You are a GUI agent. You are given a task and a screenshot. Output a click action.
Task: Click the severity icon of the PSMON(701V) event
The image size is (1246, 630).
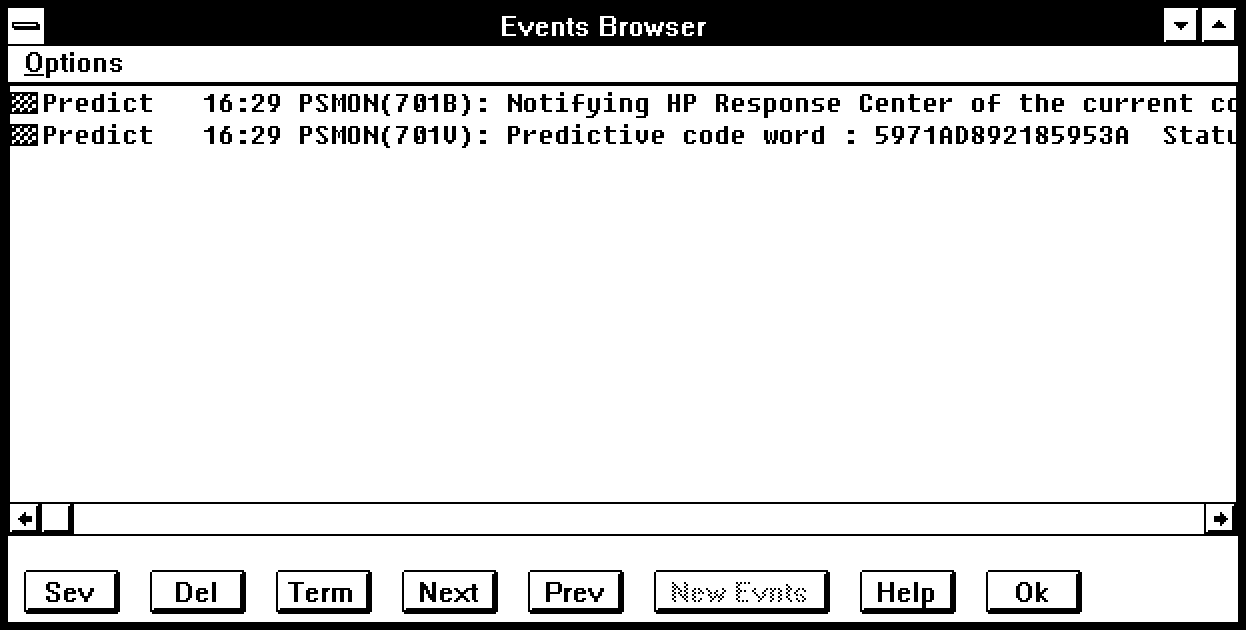tap(24, 135)
